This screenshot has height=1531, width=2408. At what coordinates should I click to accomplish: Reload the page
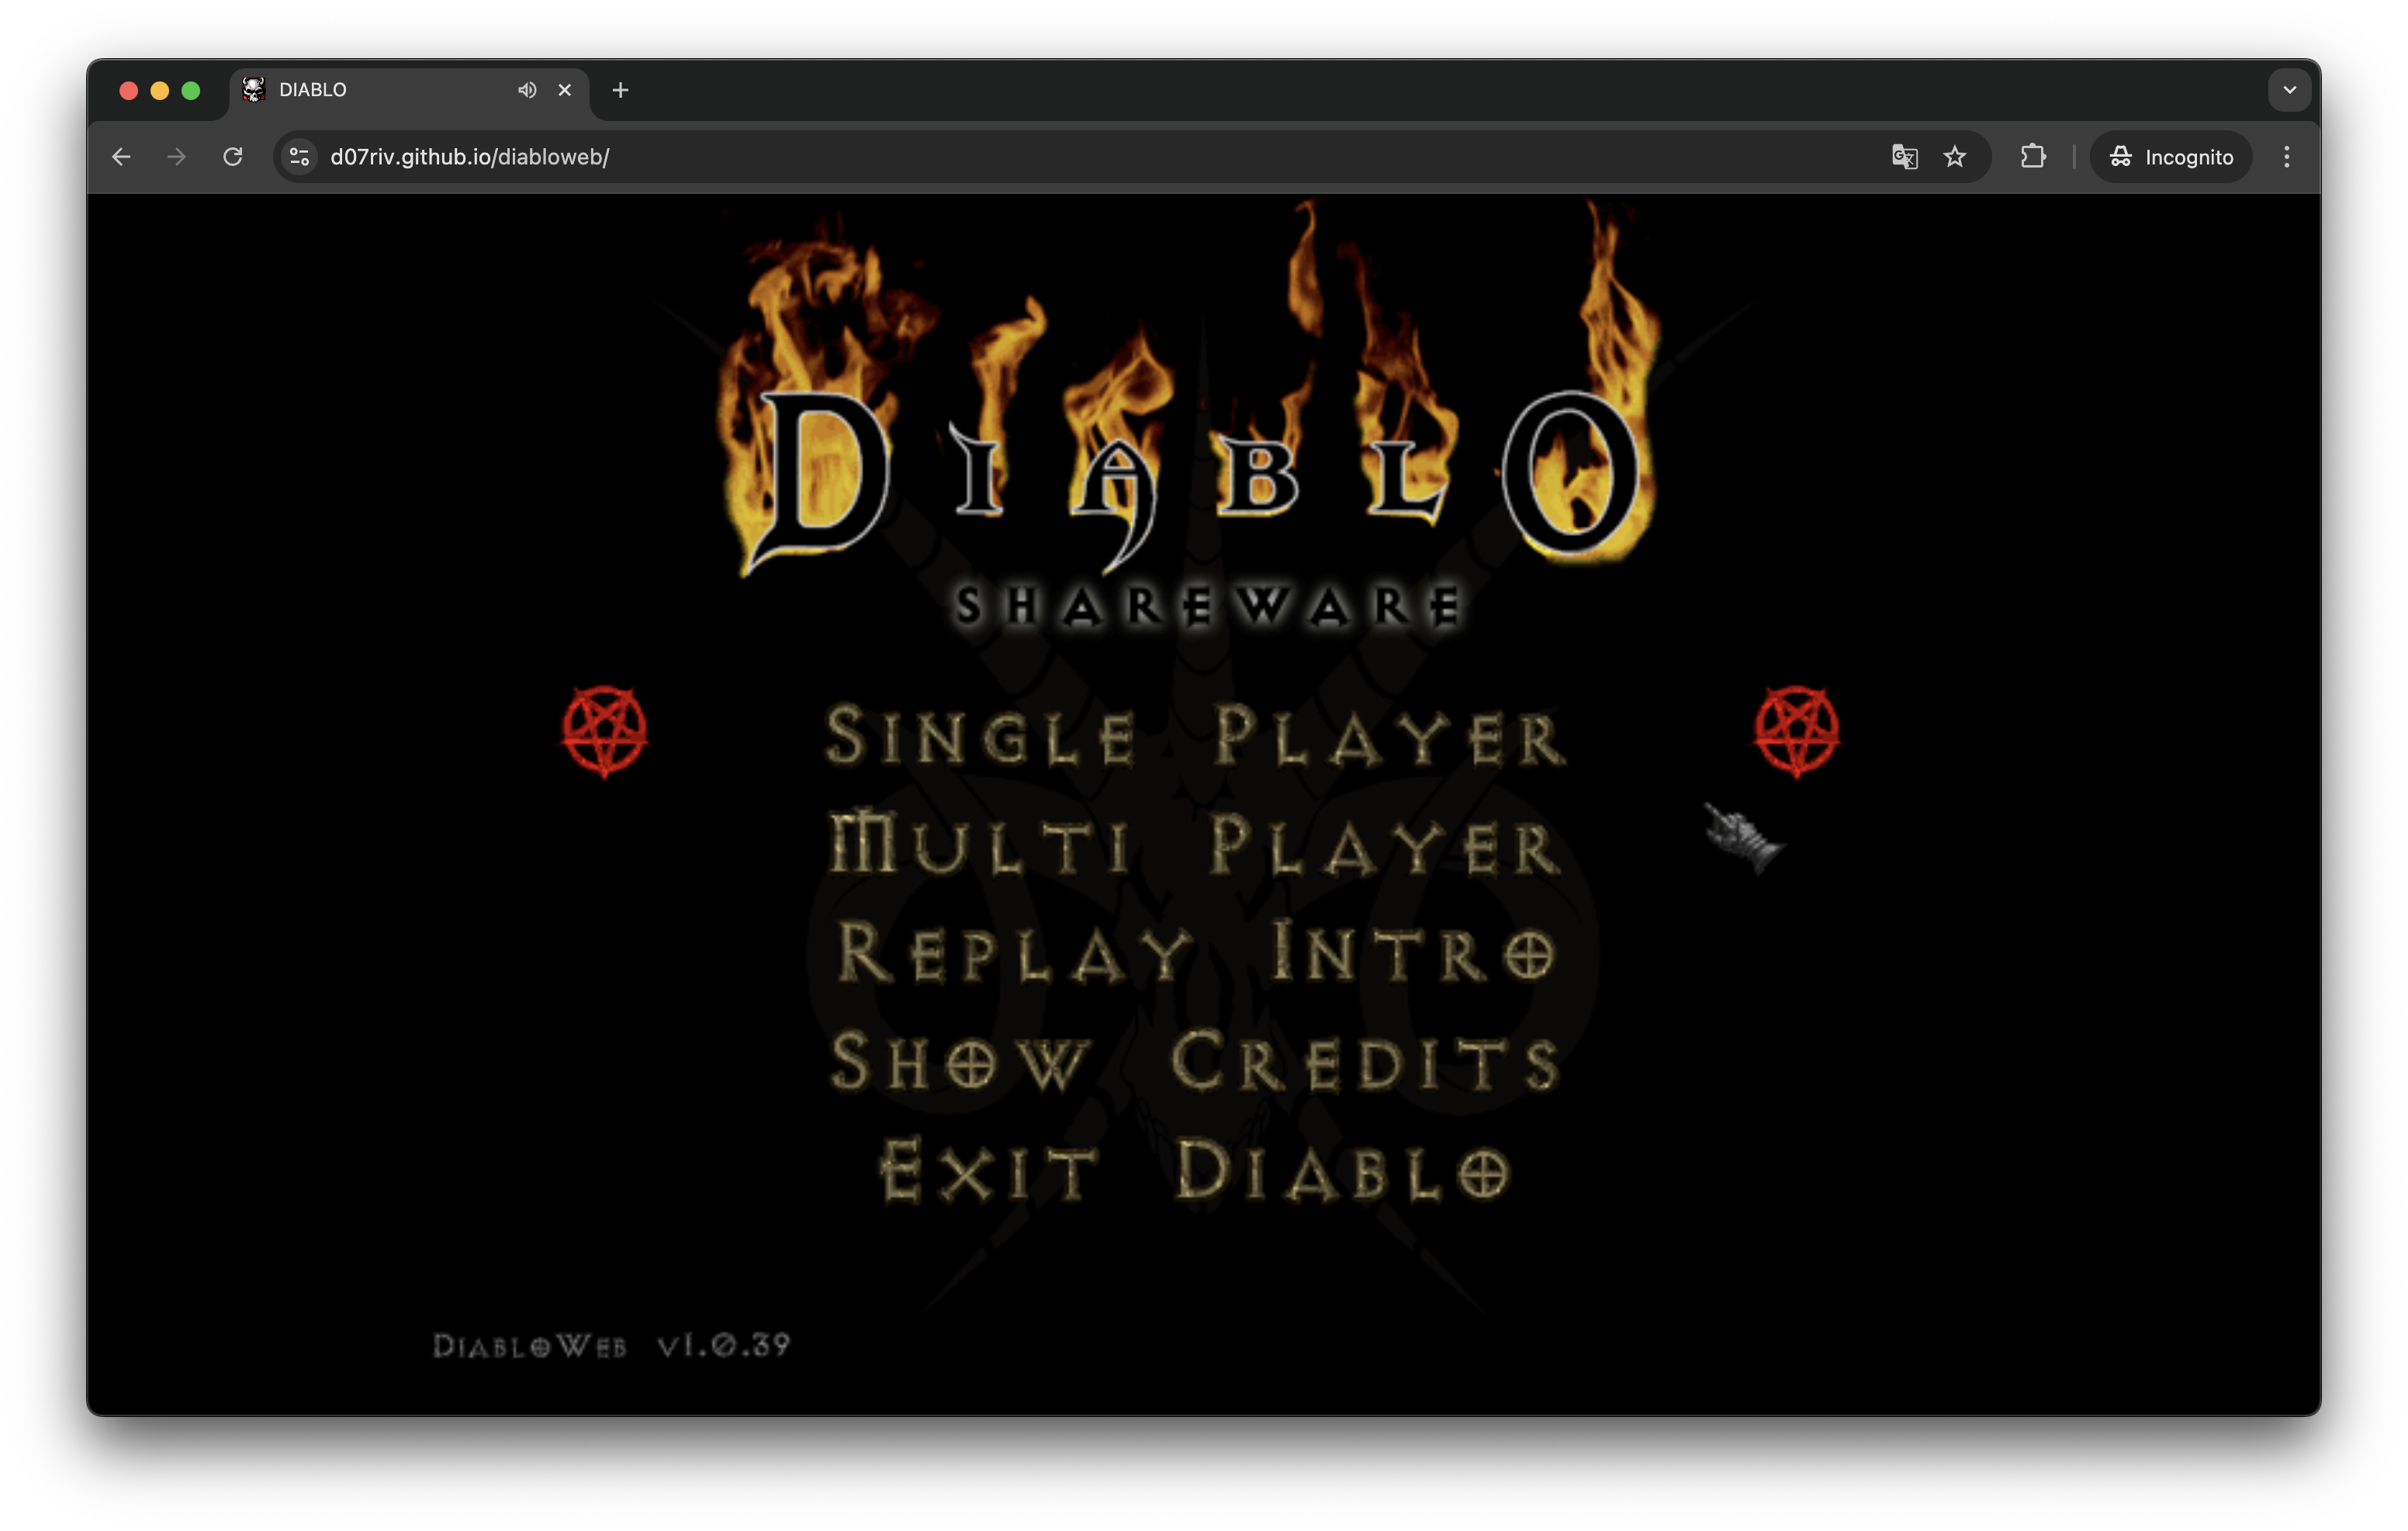pyautogui.click(x=233, y=157)
